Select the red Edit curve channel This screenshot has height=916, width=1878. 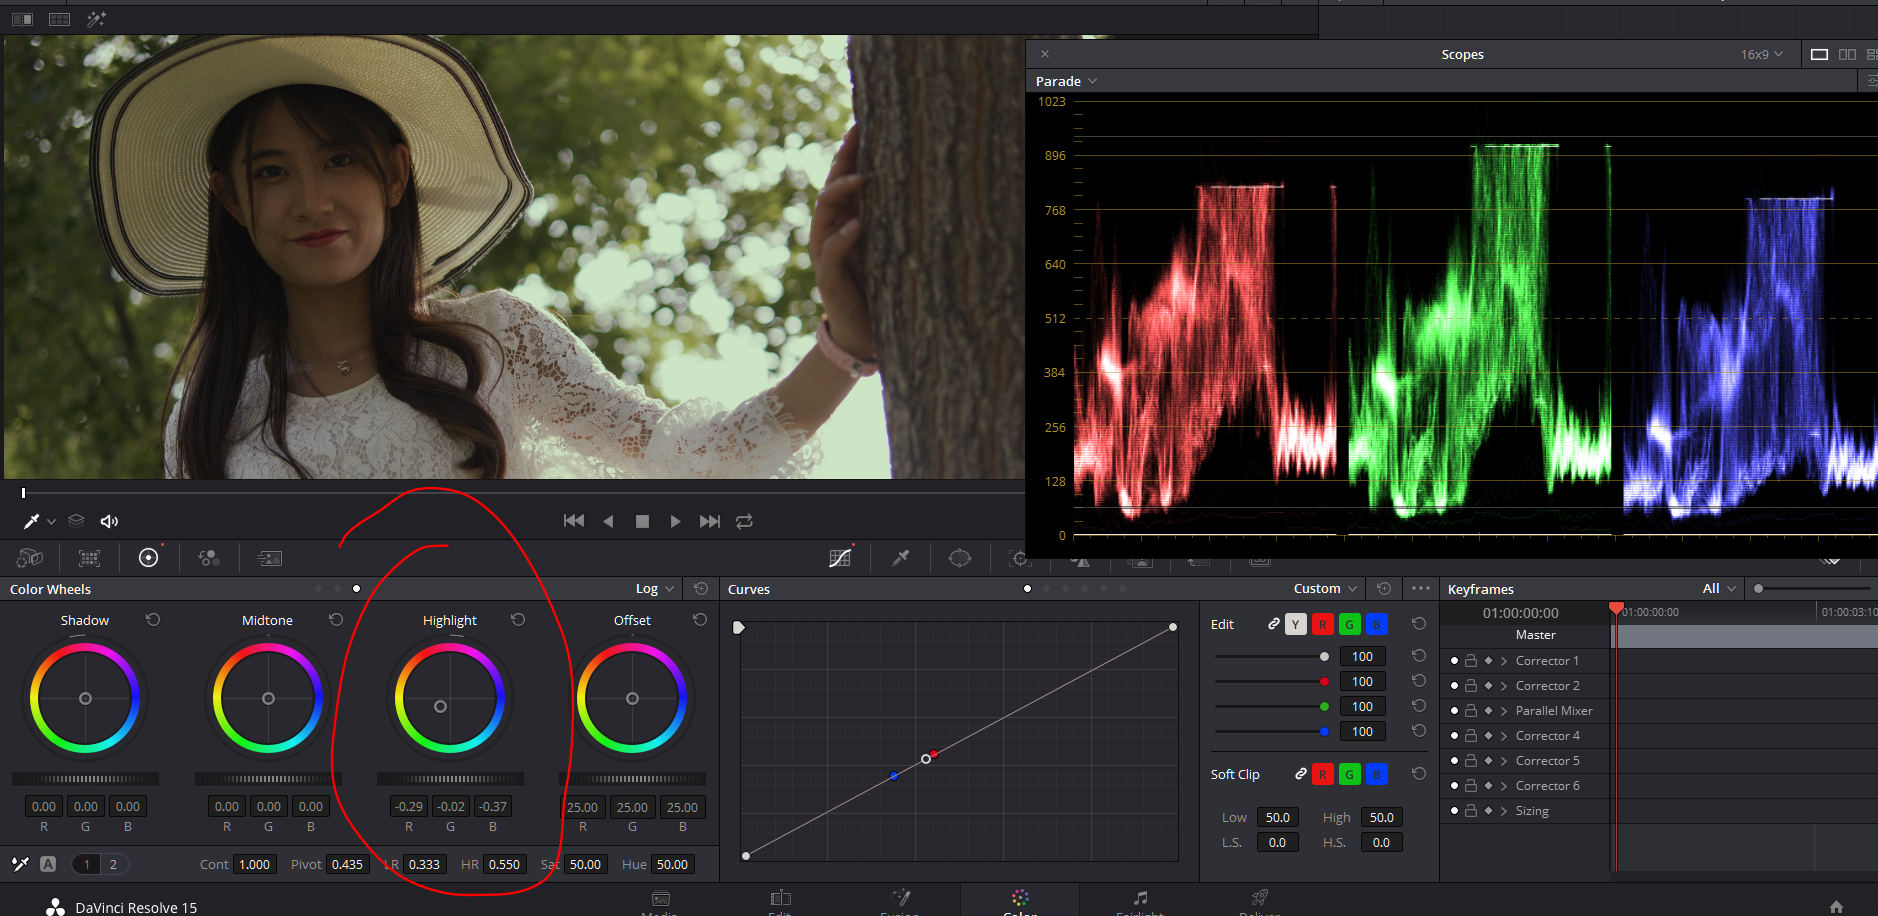point(1323,625)
